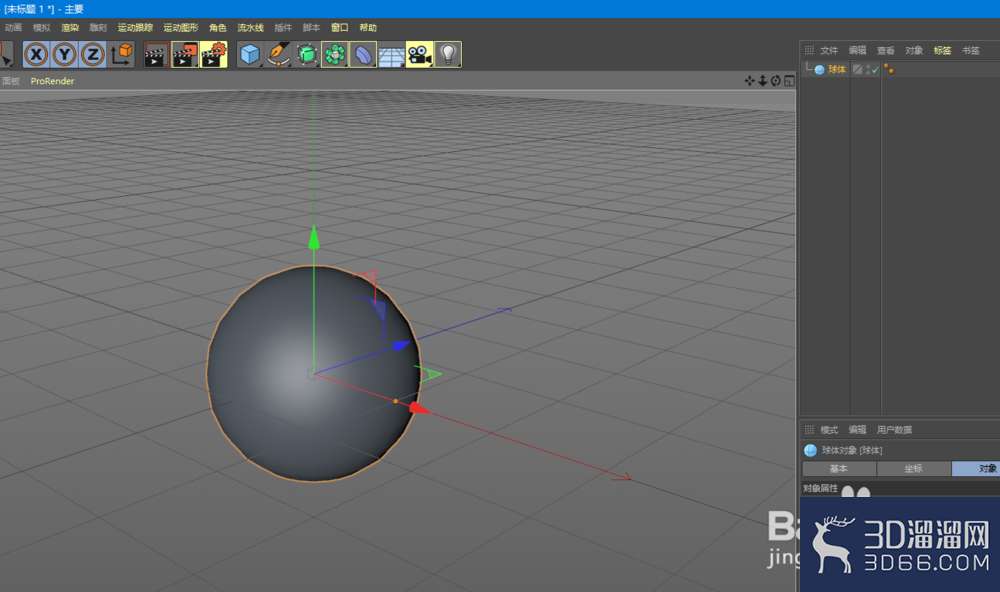Open the 脚本 menu

(311, 27)
